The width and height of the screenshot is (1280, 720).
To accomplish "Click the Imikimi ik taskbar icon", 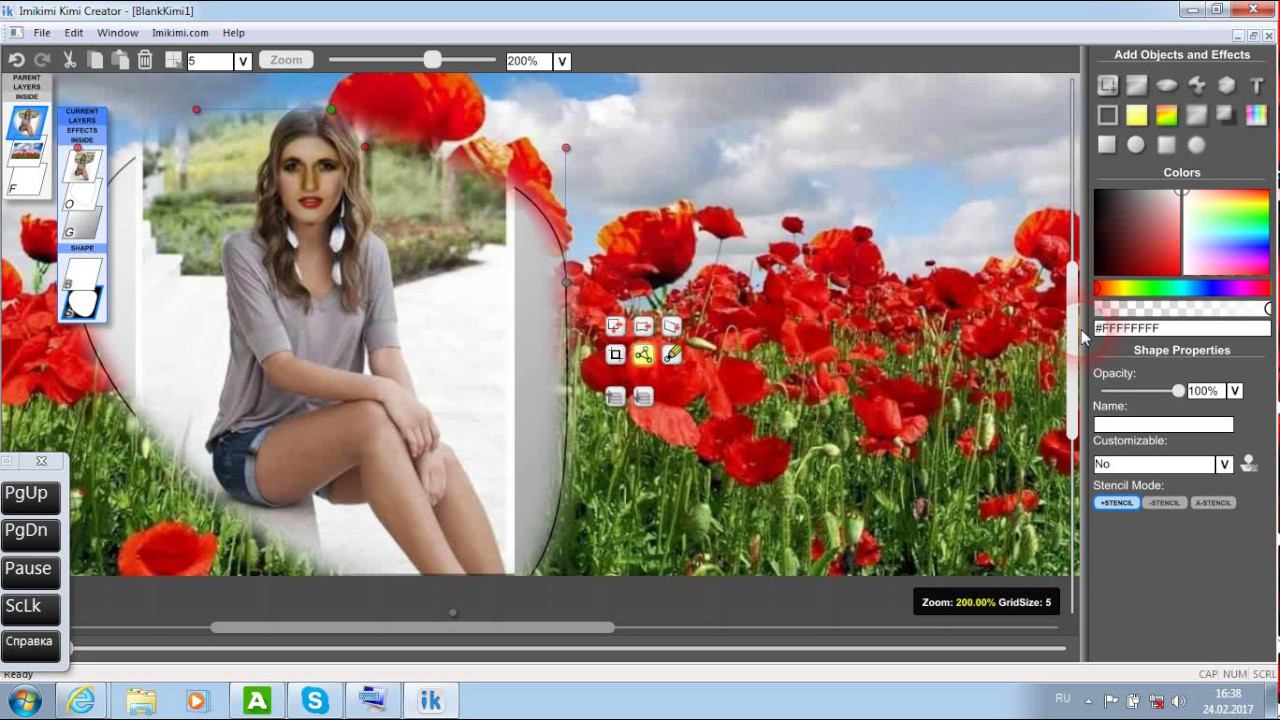I will pos(431,700).
